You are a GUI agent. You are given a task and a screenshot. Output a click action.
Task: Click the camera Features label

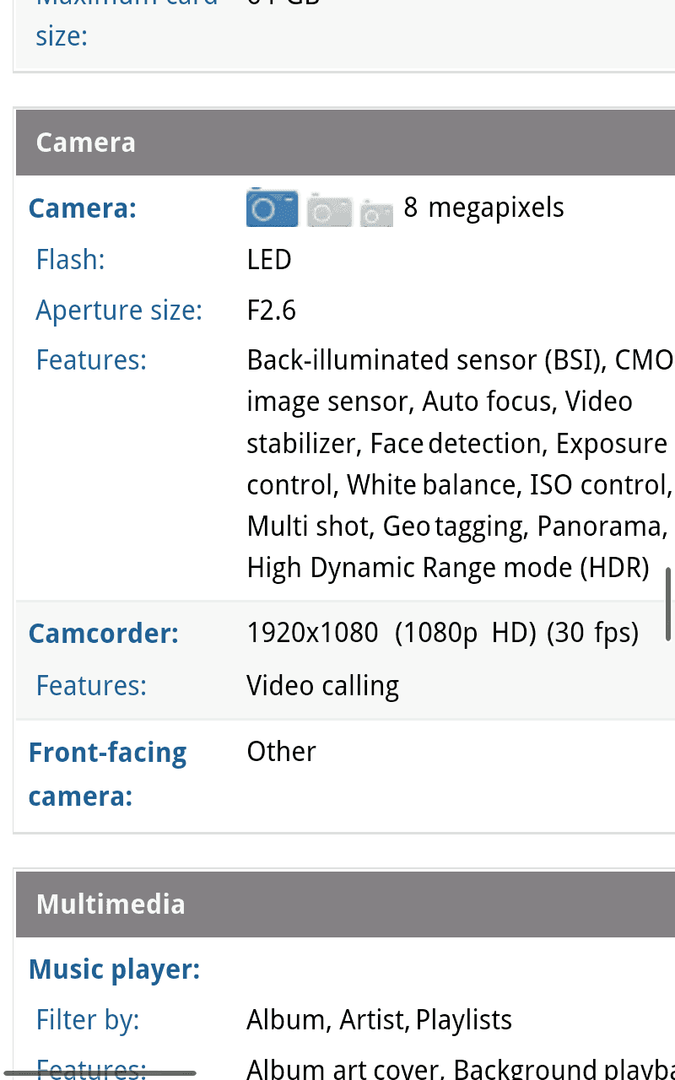(91, 360)
